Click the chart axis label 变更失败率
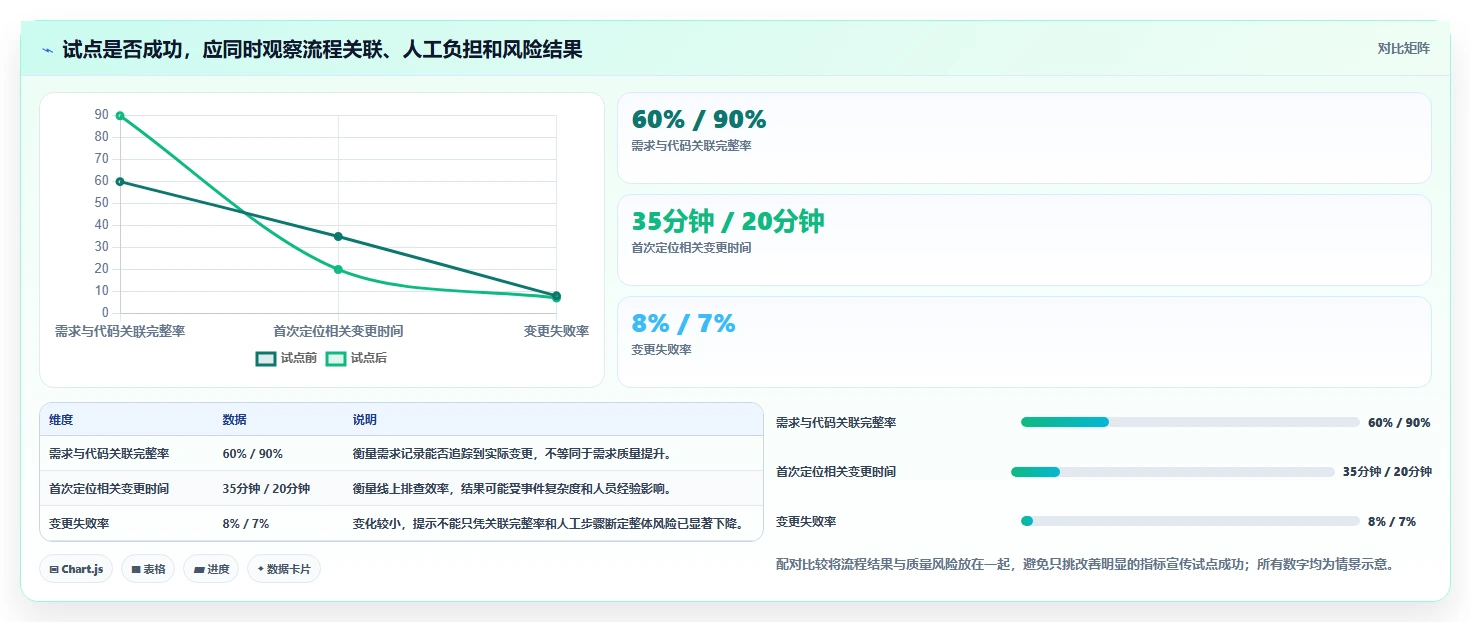 click(x=556, y=331)
